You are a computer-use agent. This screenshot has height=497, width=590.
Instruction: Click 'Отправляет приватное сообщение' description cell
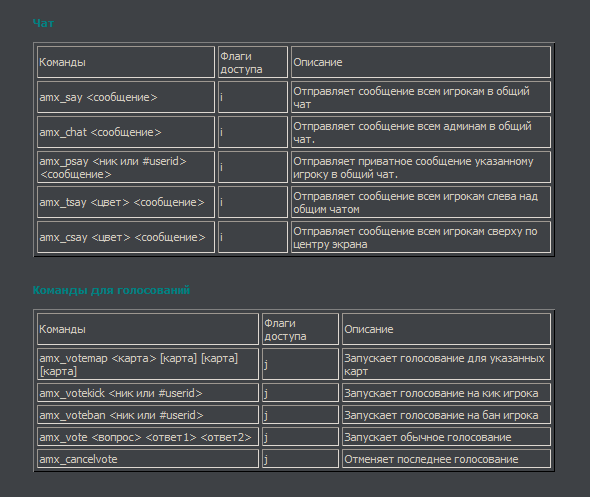click(421, 167)
